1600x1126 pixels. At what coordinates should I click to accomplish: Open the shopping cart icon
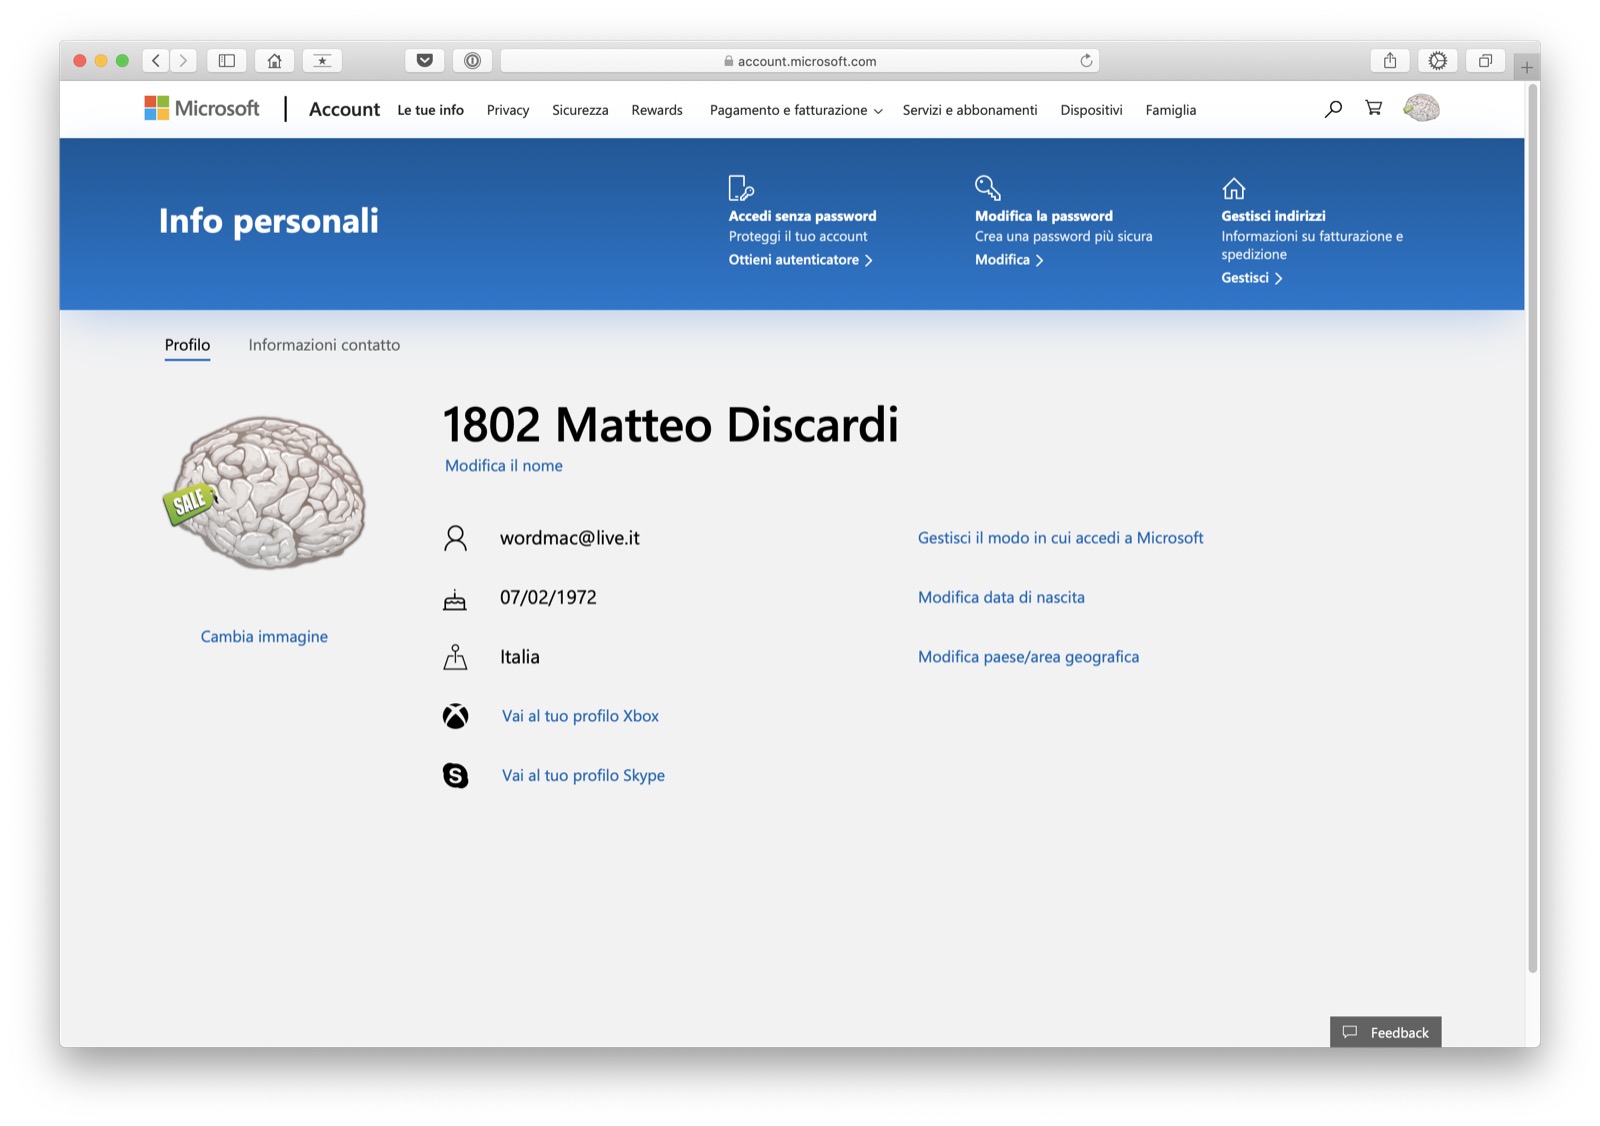point(1374,108)
